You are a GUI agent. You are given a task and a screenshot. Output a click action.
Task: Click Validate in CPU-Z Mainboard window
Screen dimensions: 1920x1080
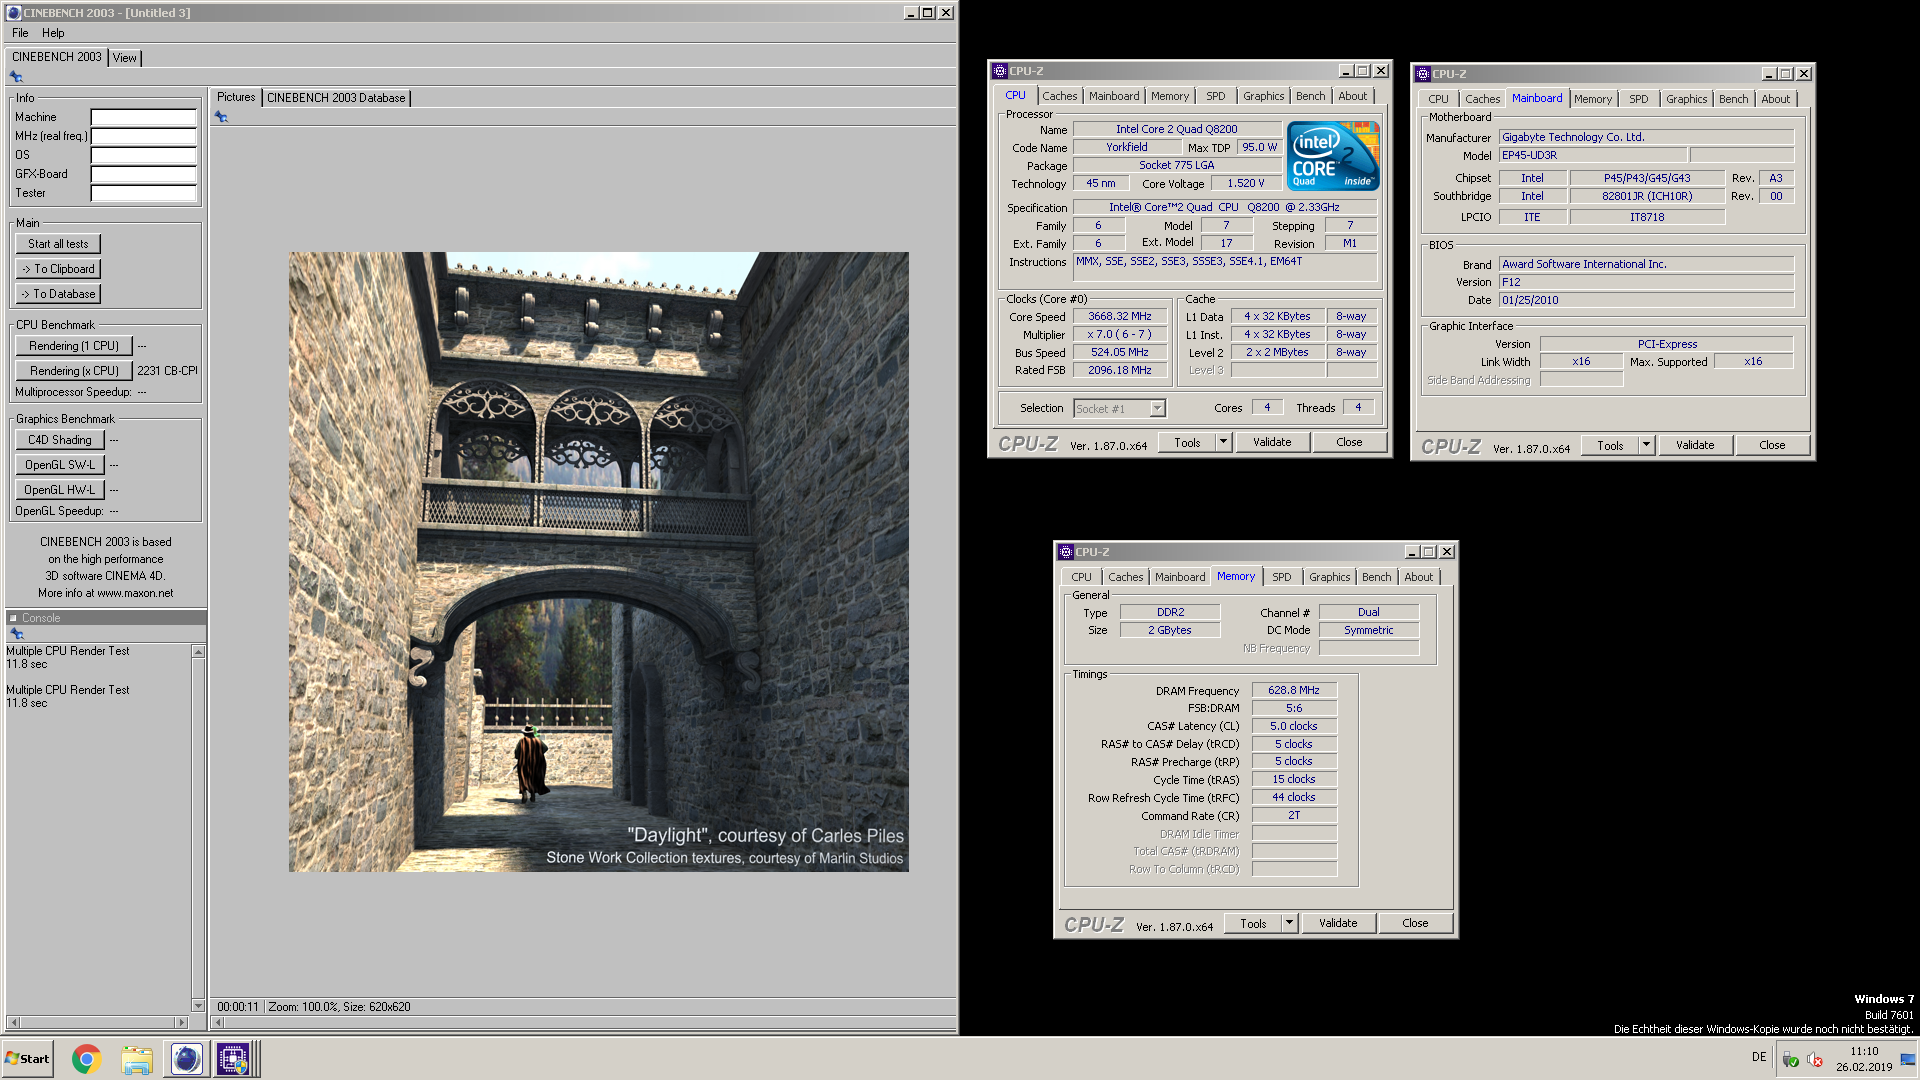[1695, 445]
